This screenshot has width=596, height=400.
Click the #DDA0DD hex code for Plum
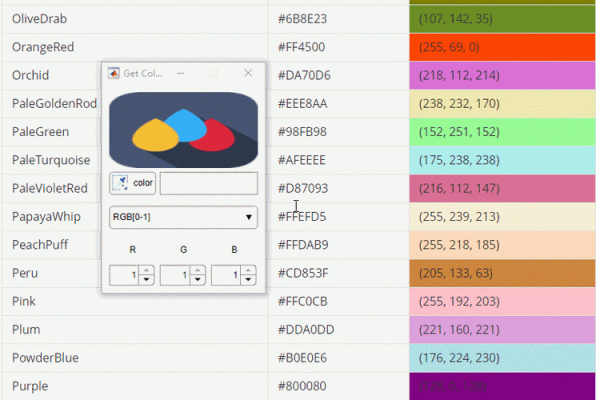point(306,330)
